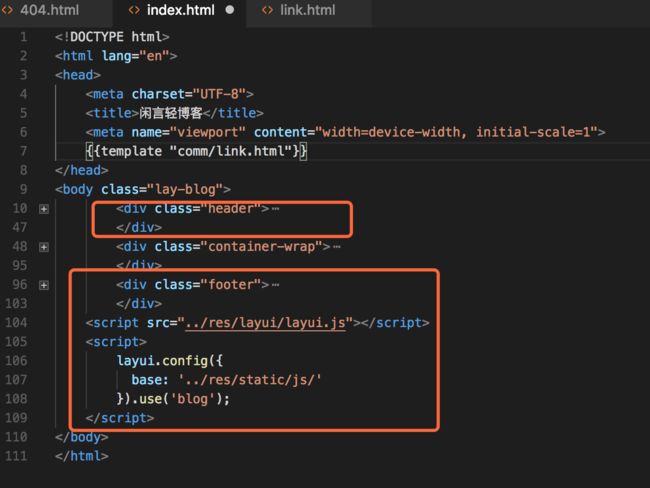The width and height of the screenshot is (650, 488).
Task: Click the layui.config call text
Action: click(170, 361)
